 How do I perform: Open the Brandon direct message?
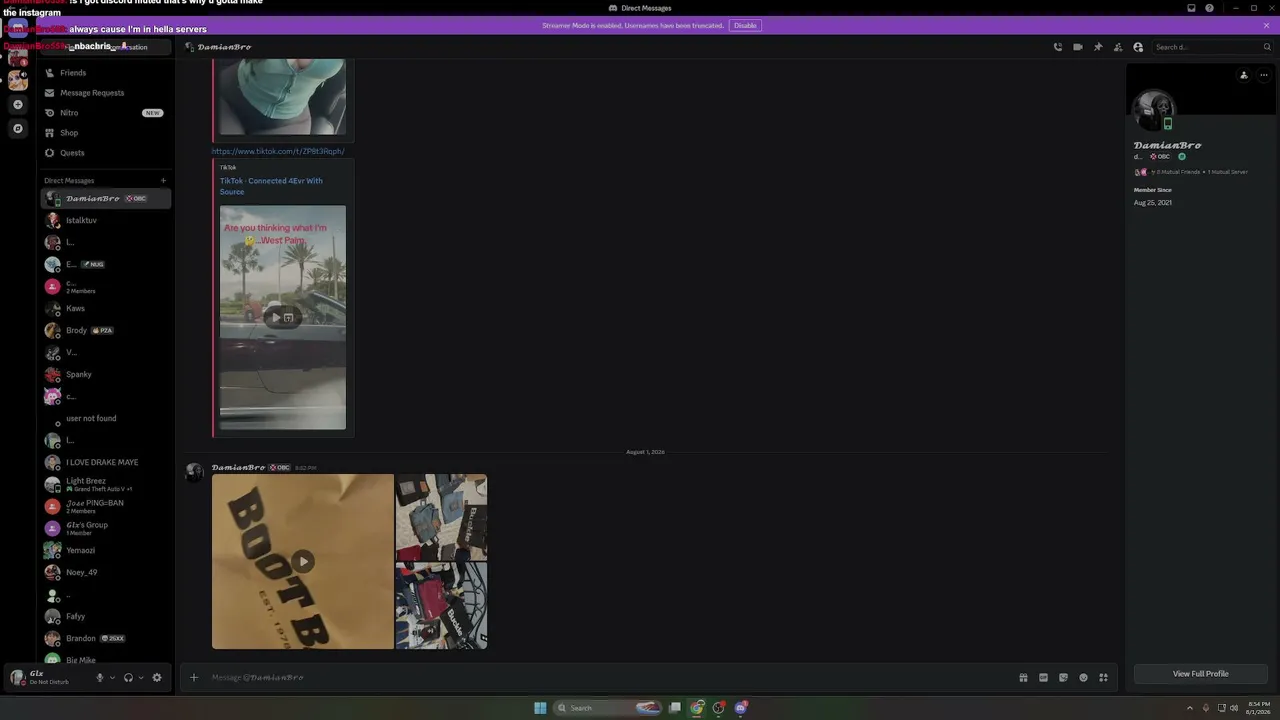(105, 638)
